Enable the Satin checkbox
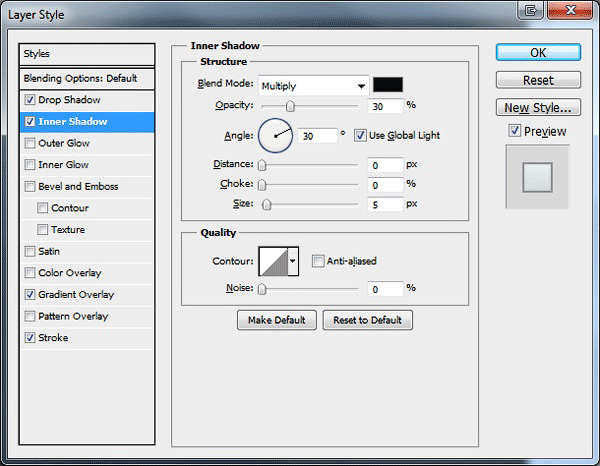The width and height of the screenshot is (600, 466). 30,251
